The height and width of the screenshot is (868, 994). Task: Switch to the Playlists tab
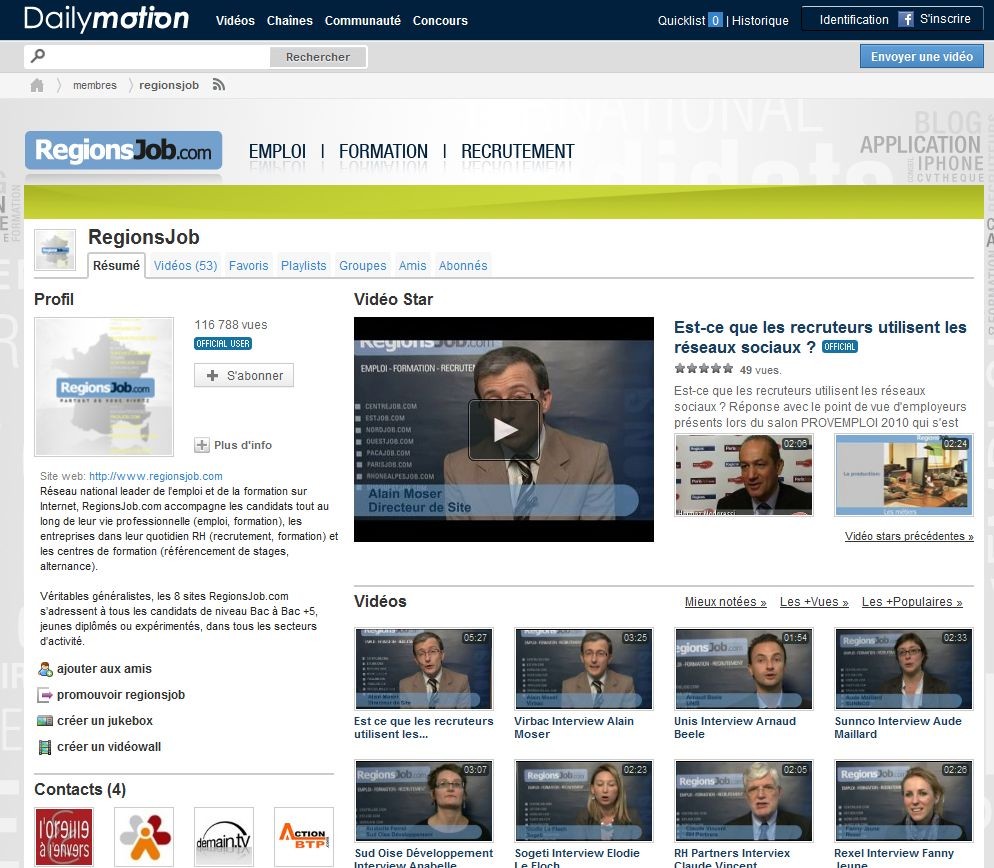[304, 266]
